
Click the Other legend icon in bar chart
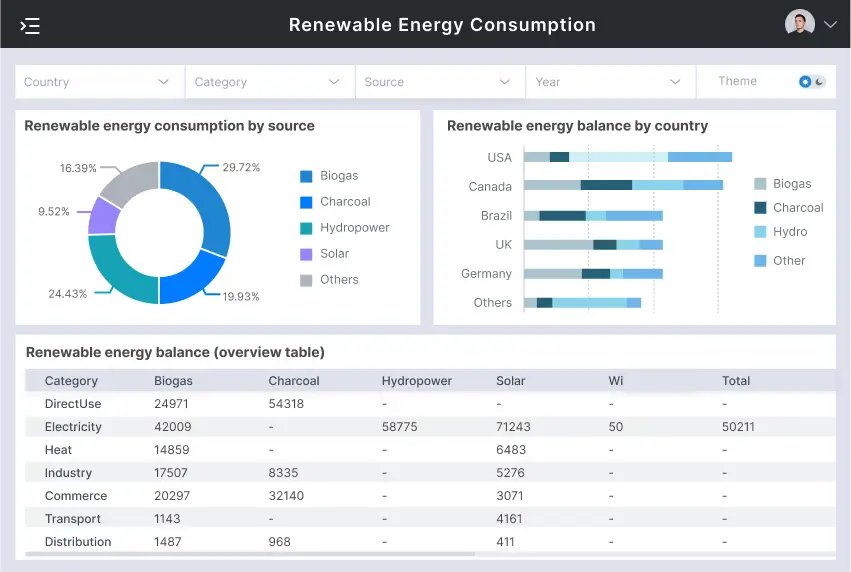tap(760, 261)
